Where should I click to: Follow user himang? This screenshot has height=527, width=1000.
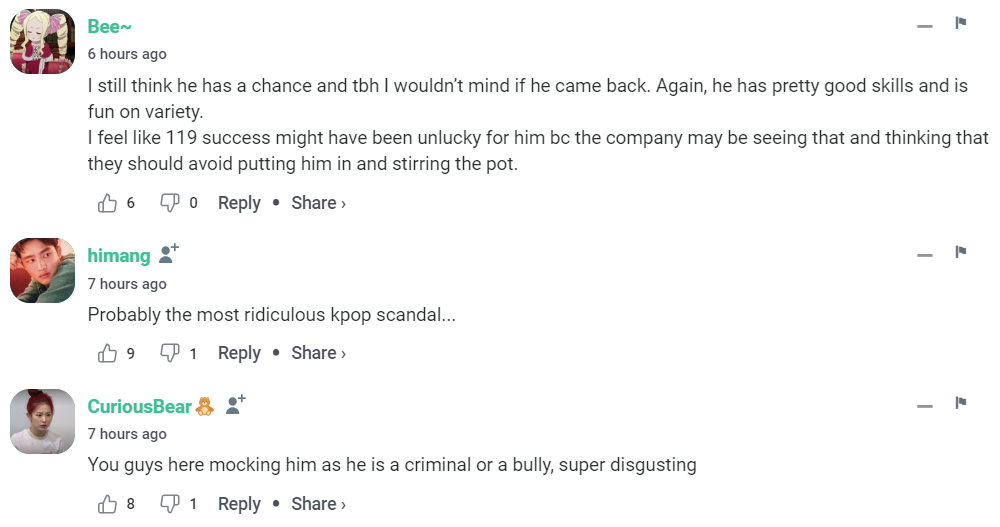pyautogui.click(x=169, y=254)
